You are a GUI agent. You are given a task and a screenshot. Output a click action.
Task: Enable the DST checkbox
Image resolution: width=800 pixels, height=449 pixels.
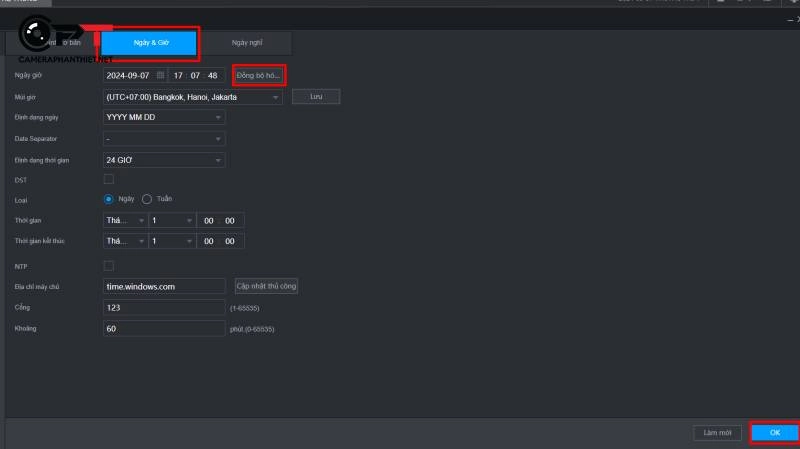[109, 179]
